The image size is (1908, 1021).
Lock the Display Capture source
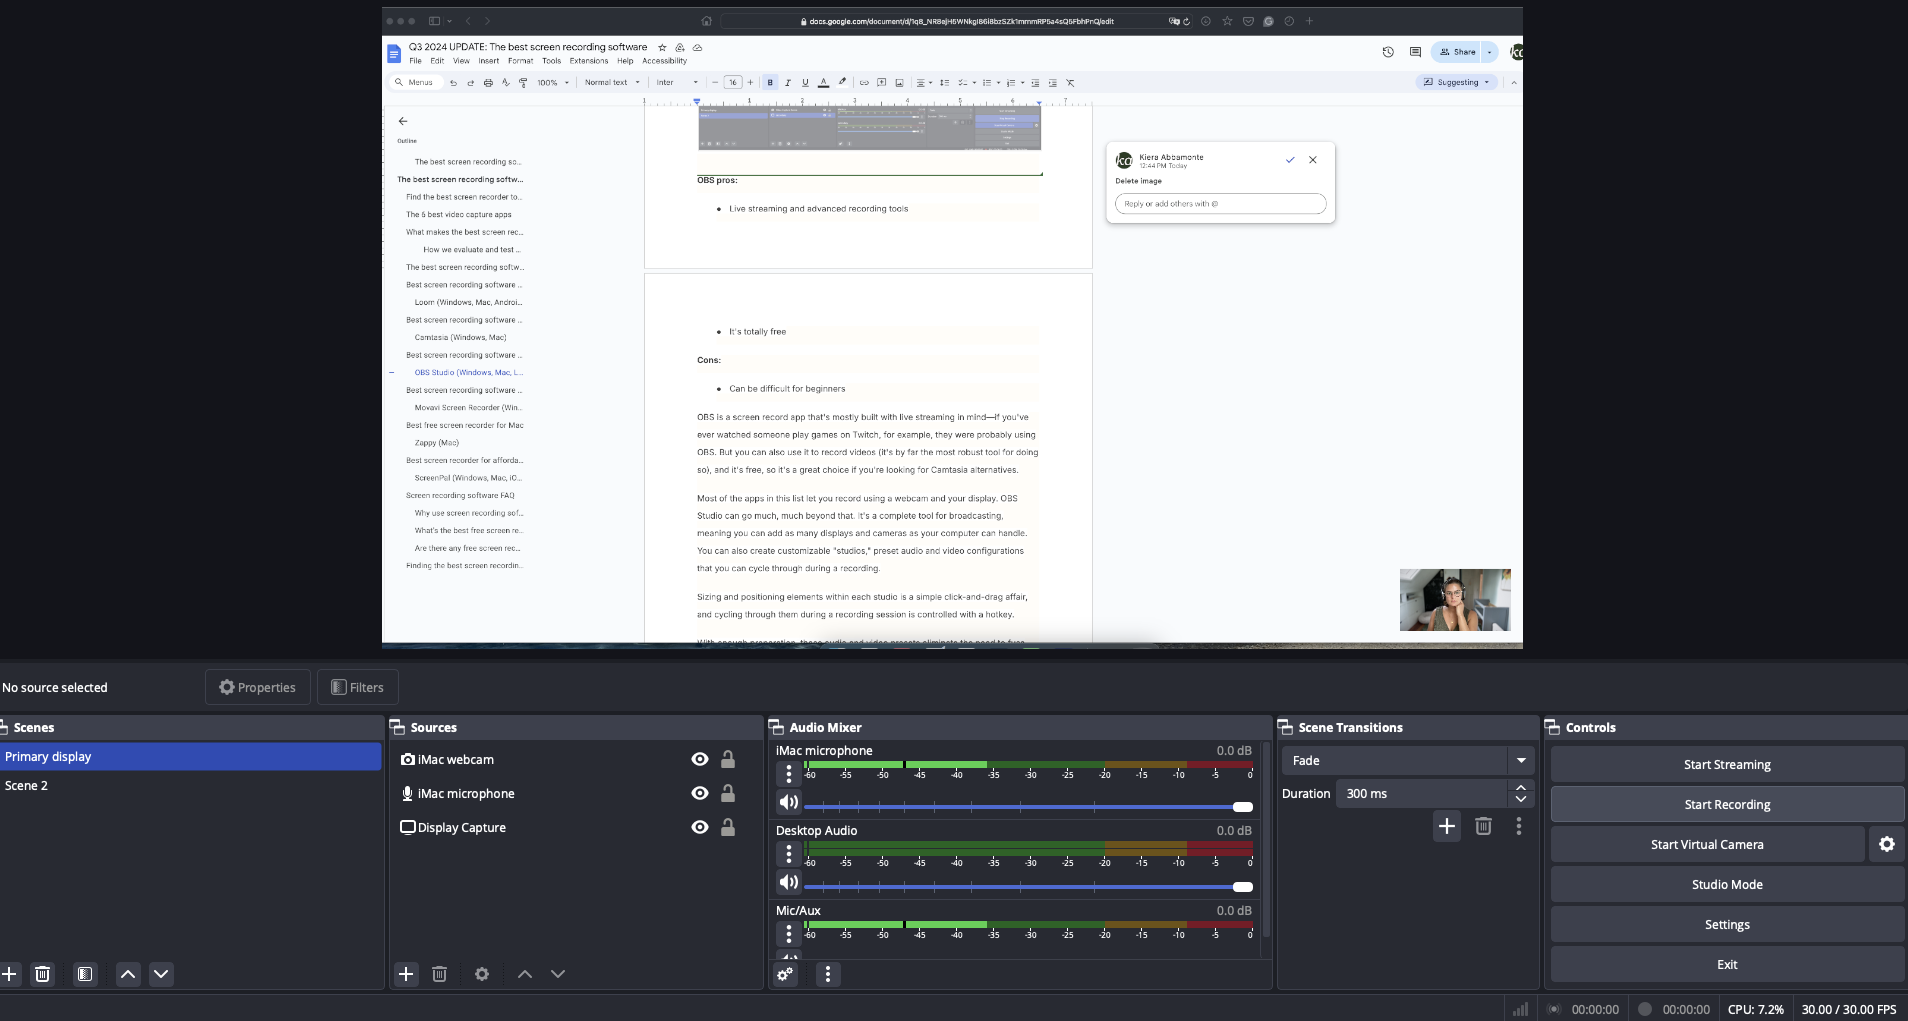tap(728, 827)
